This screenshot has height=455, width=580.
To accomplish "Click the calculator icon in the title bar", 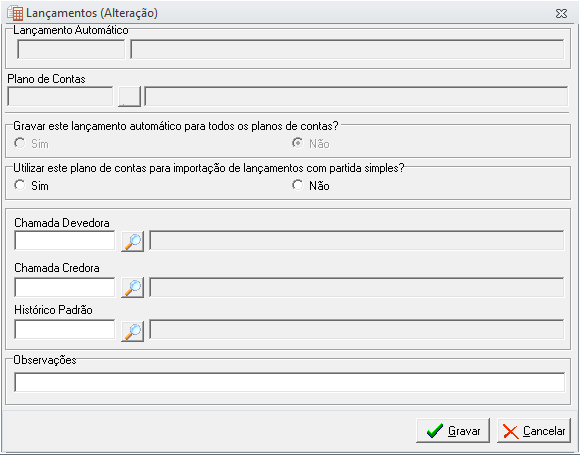I will pyautogui.click(x=16, y=13).
